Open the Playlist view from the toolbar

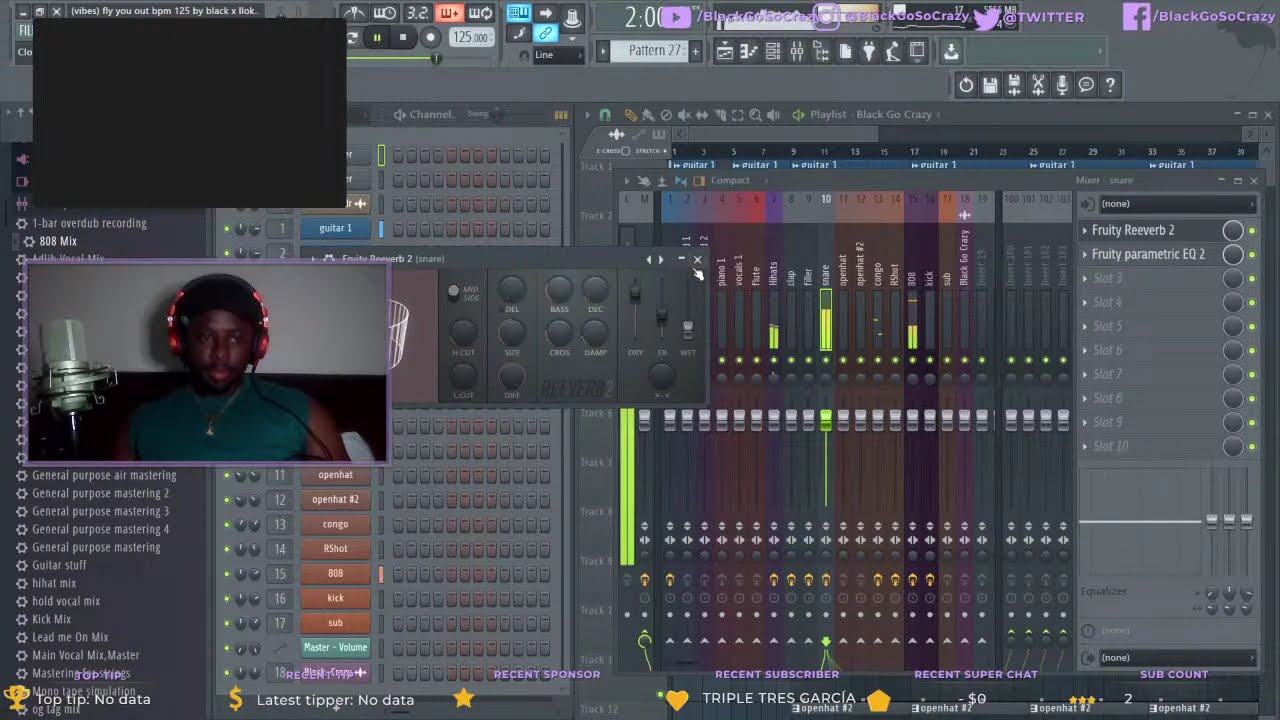click(x=724, y=52)
